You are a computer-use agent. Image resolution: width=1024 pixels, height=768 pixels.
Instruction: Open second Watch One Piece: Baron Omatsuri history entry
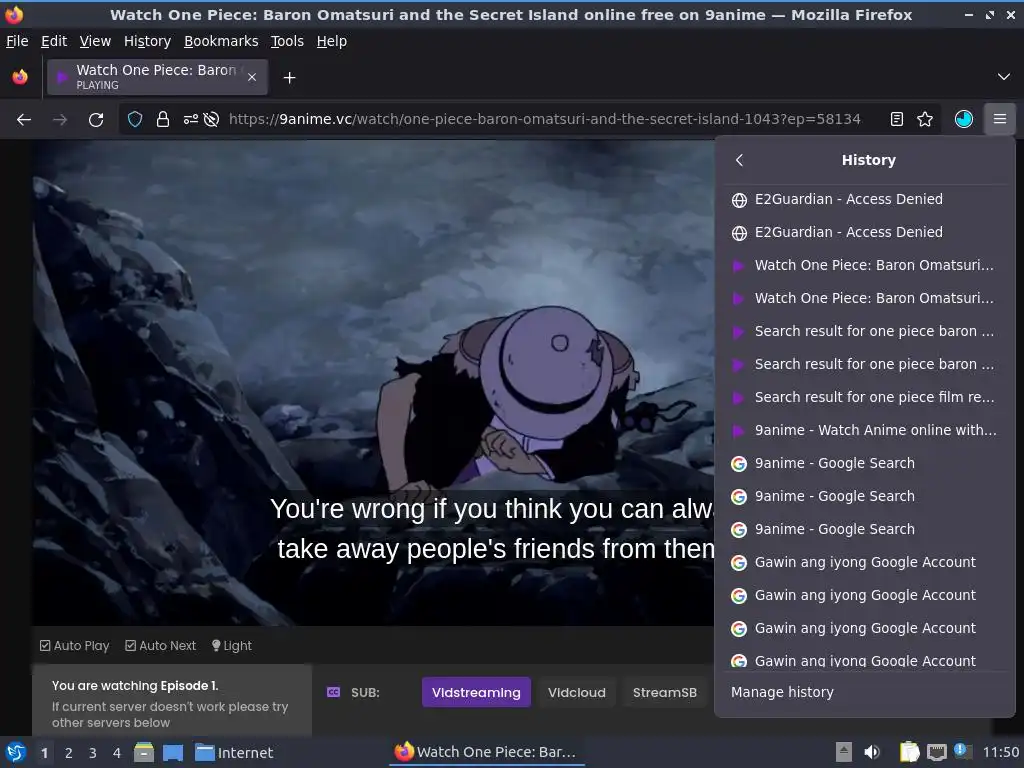click(865, 298)
